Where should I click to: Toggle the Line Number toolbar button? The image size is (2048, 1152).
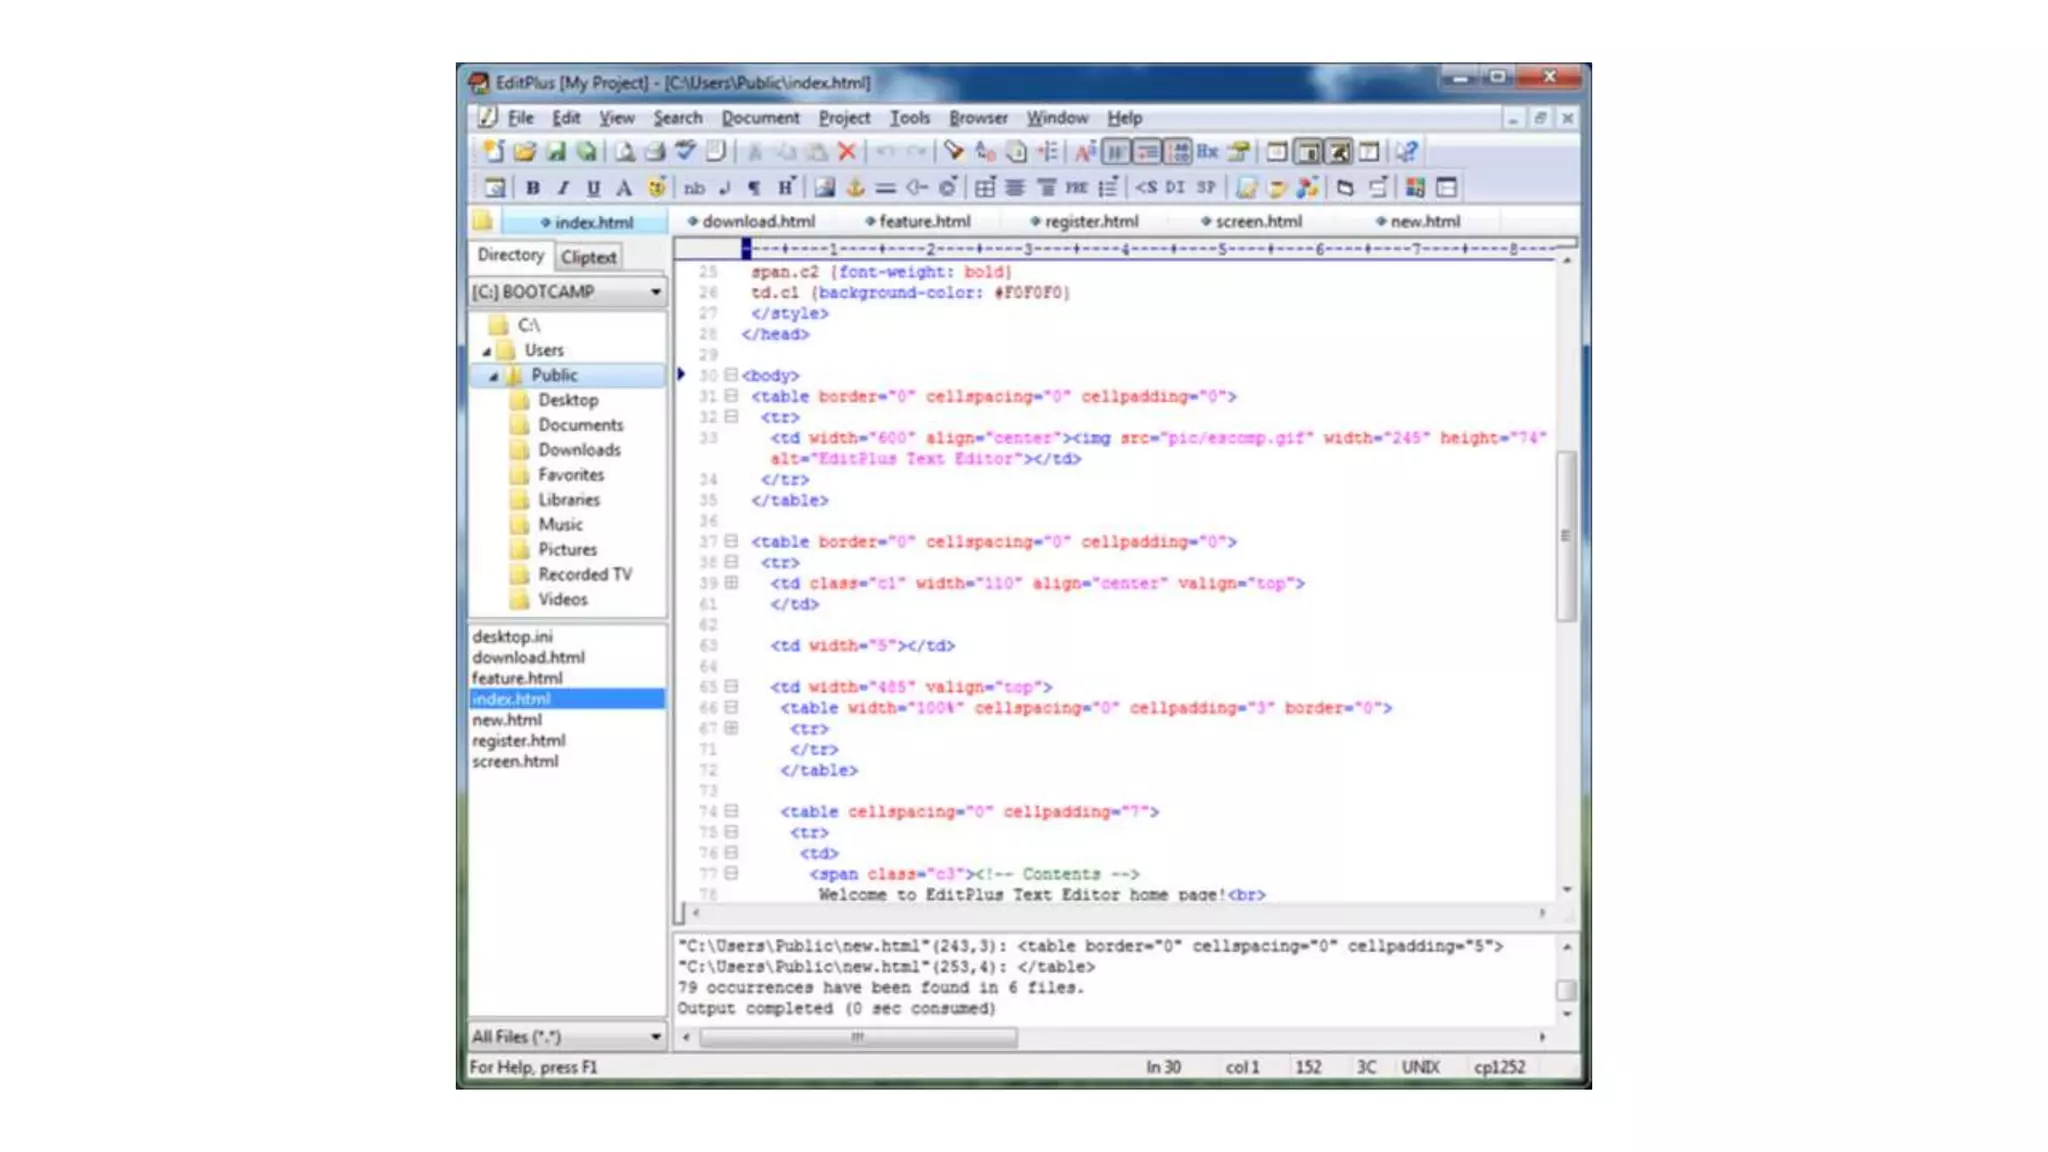pos(1178,152)
